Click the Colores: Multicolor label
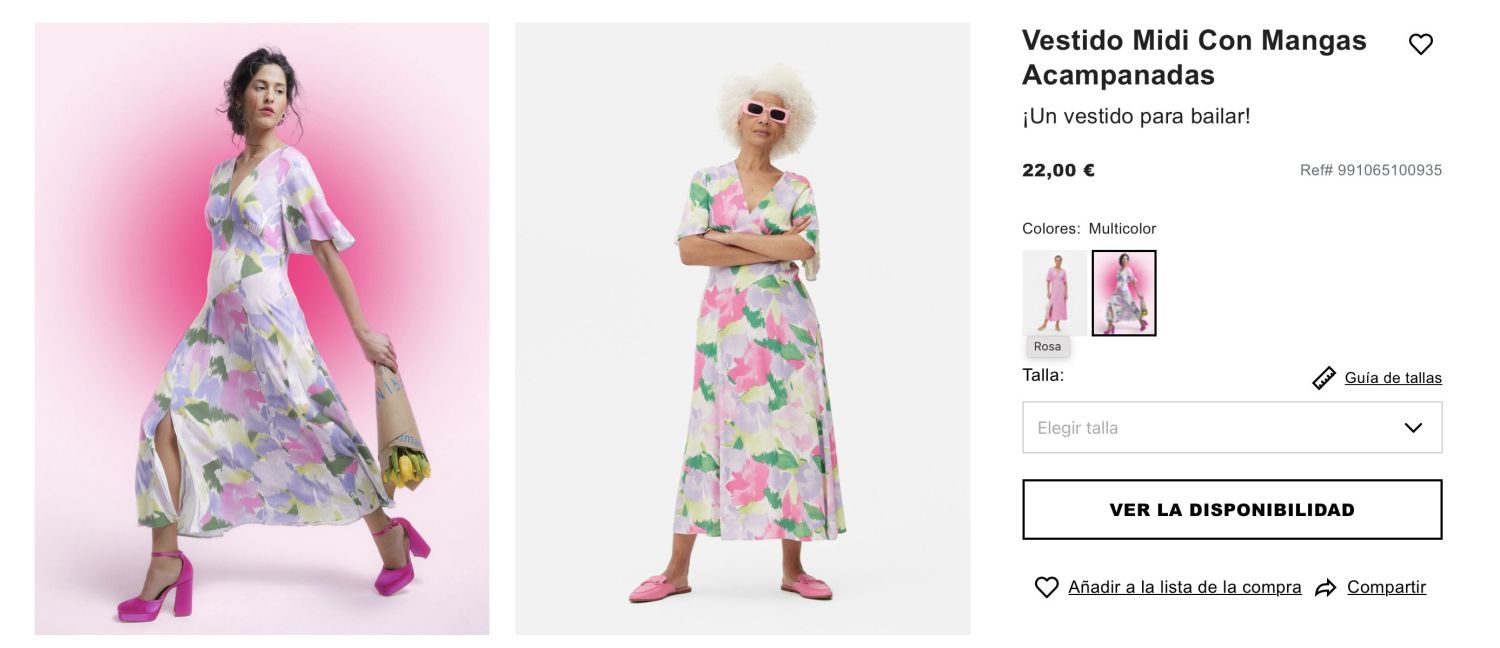Image resolution: width=1500 pixels, height=648 pixels. pos(1088,228)
